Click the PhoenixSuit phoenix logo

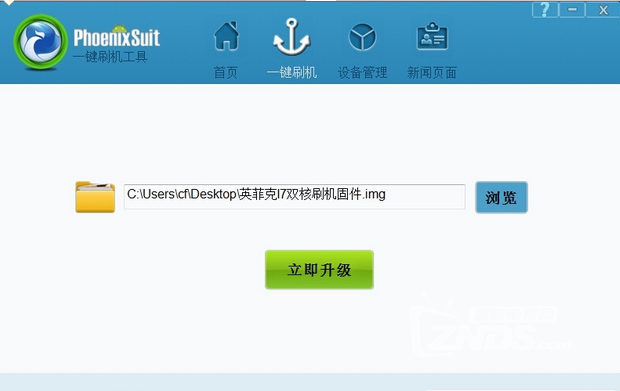pyautogui.click(x=40, y=42)
